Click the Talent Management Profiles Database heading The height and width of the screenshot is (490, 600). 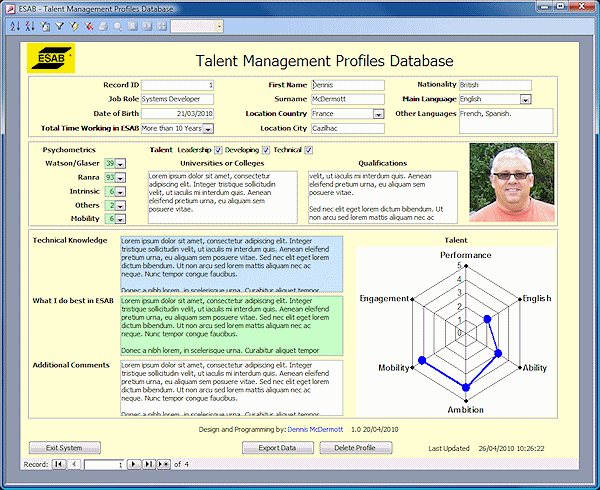pyautogui.click(x=324, y=61)
